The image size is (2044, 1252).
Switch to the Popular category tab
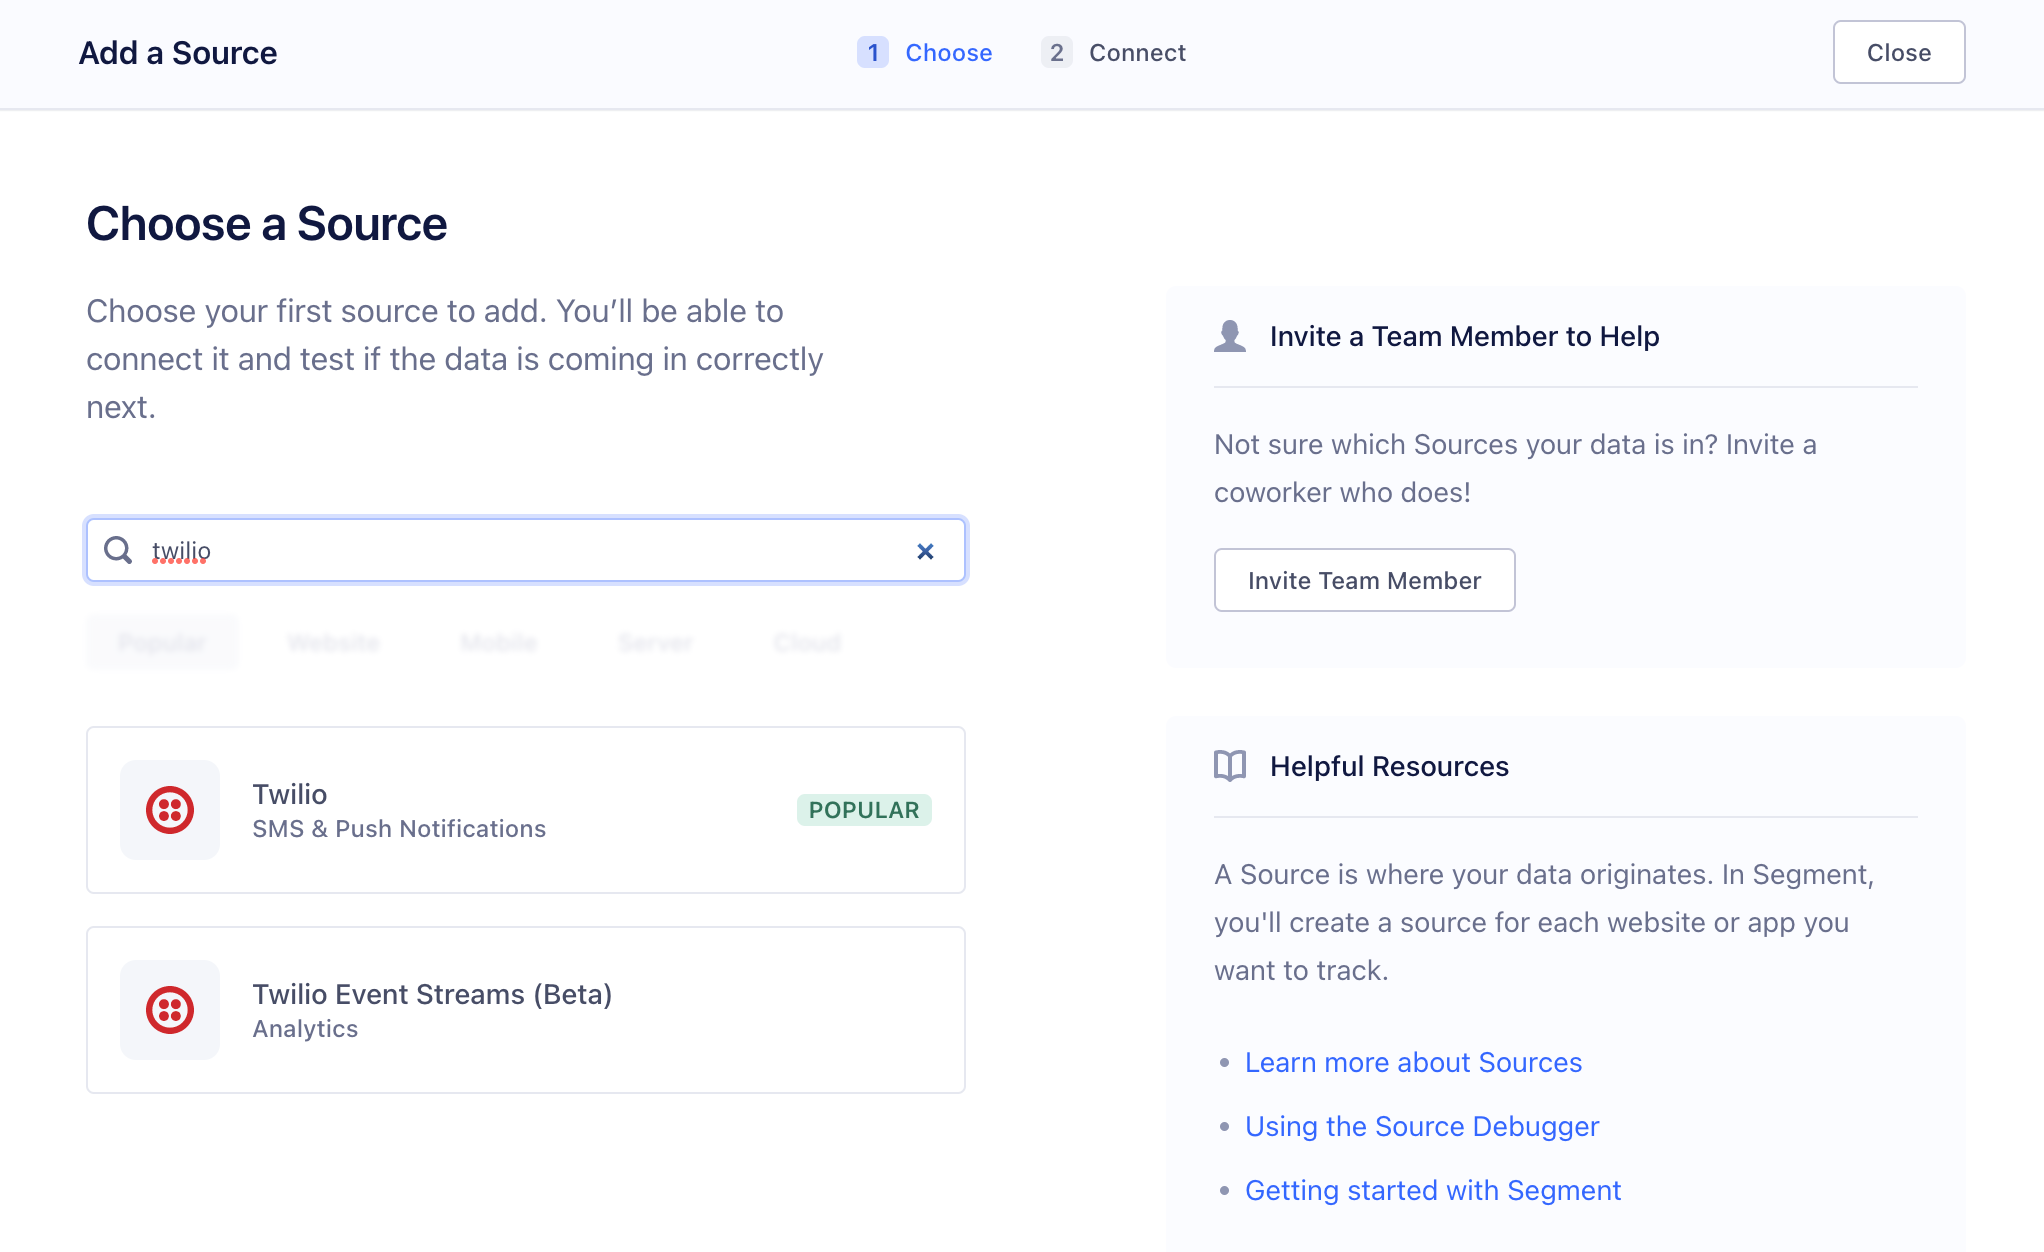pos(162,642)
